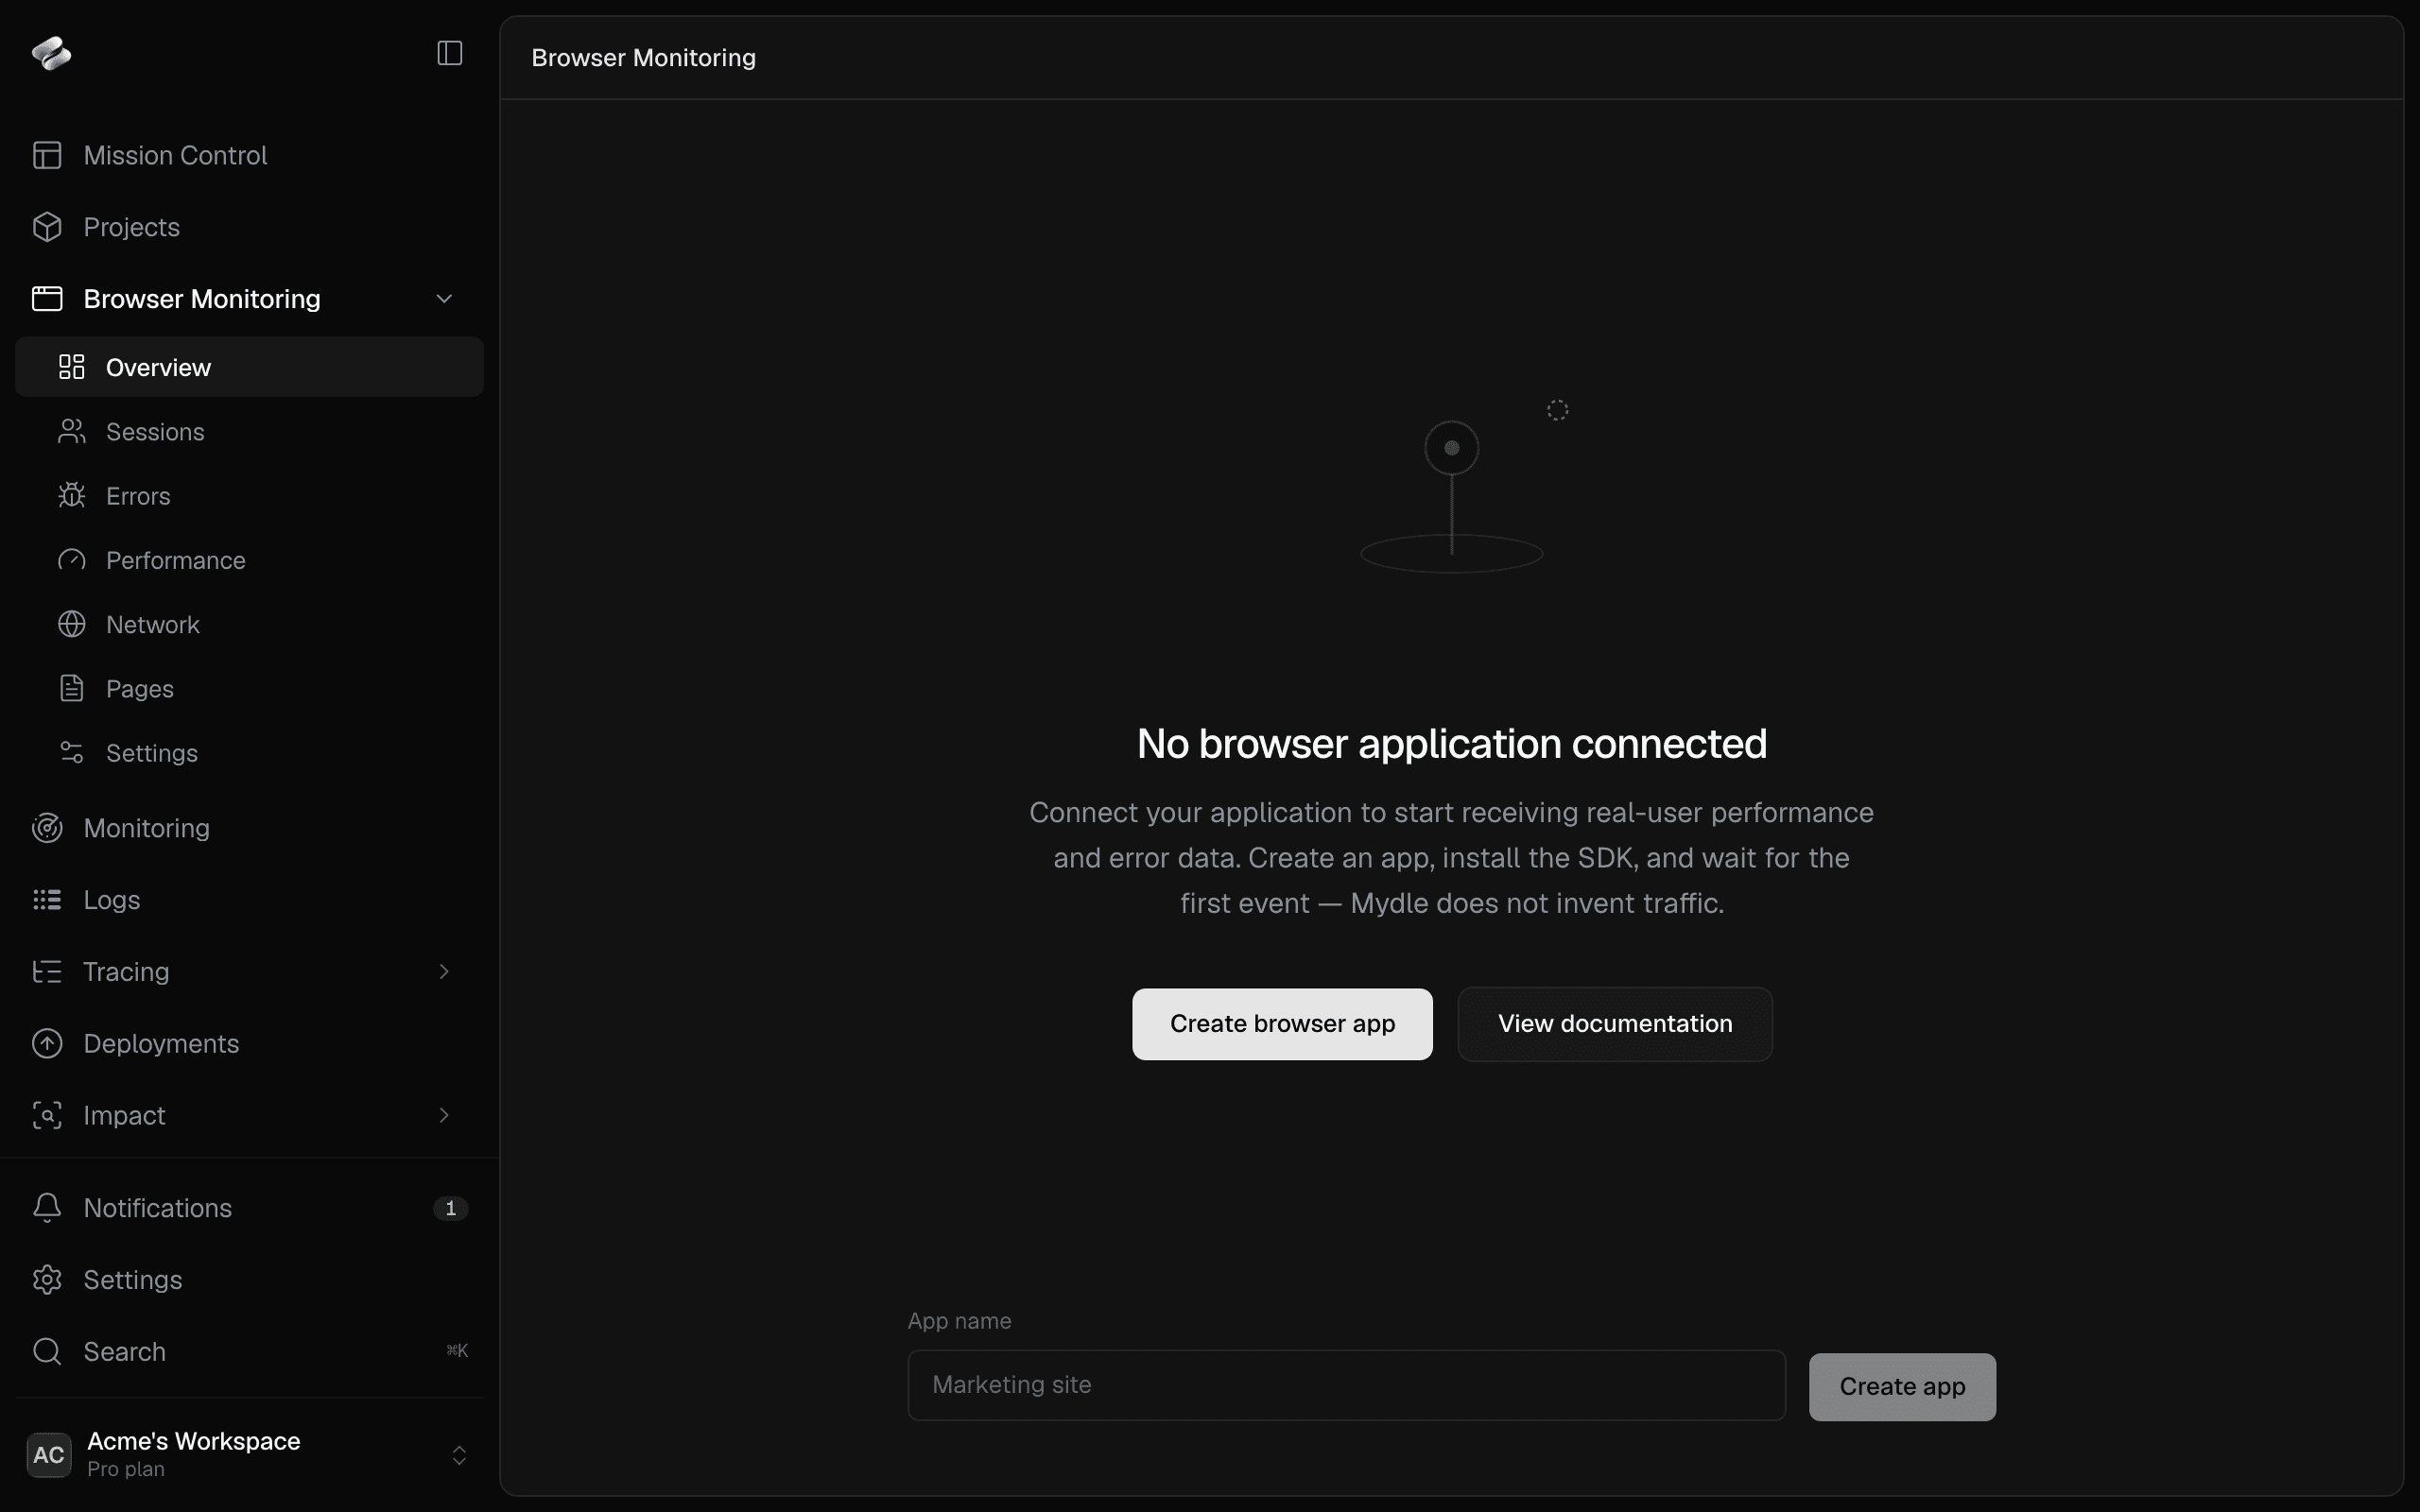Focus the App name input field
The width and height of the screenshot is (2420, 1512).
tap(1346, 1385)
